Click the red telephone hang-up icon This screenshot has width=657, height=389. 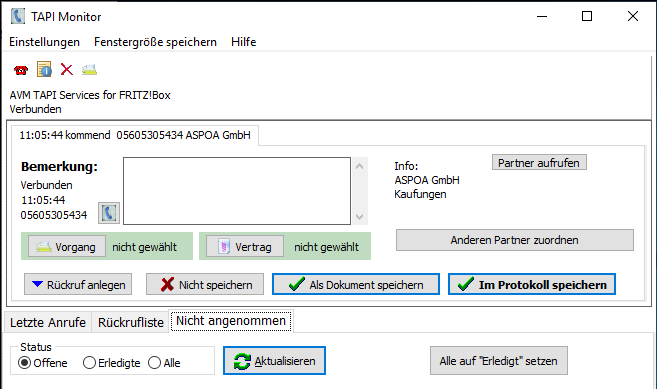[21, 70]
